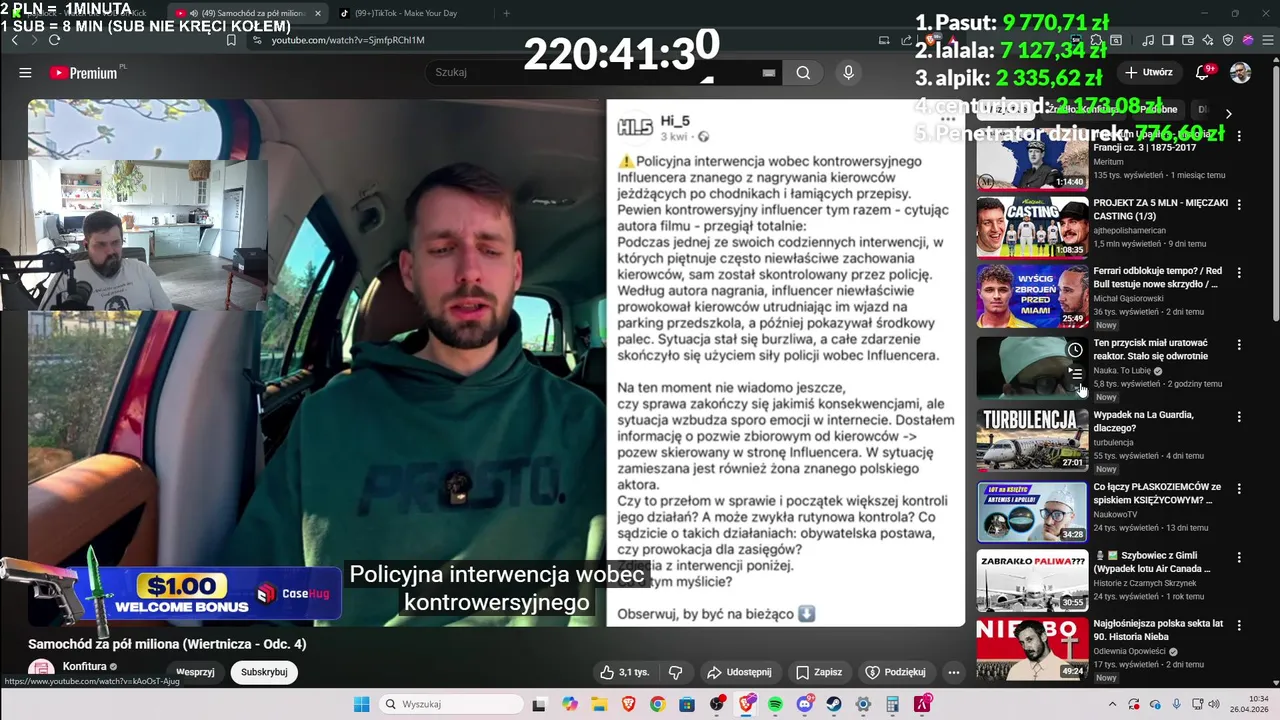Open the options menu for the Ferrari odblokuje tempo video
This screenshot has width=1280, height=720.
point(1239,273)
